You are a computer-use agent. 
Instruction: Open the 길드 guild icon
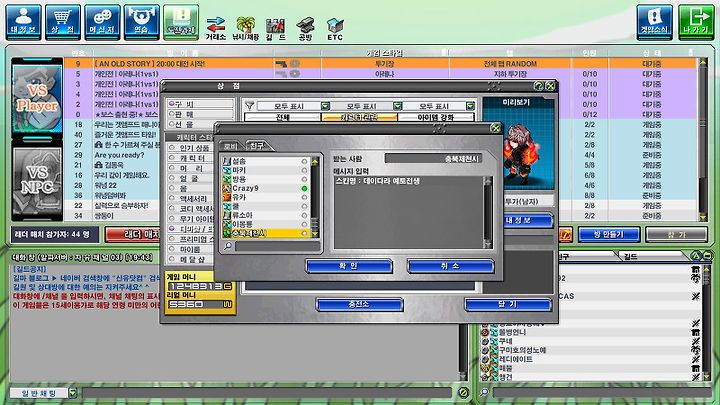click(276, 28)
